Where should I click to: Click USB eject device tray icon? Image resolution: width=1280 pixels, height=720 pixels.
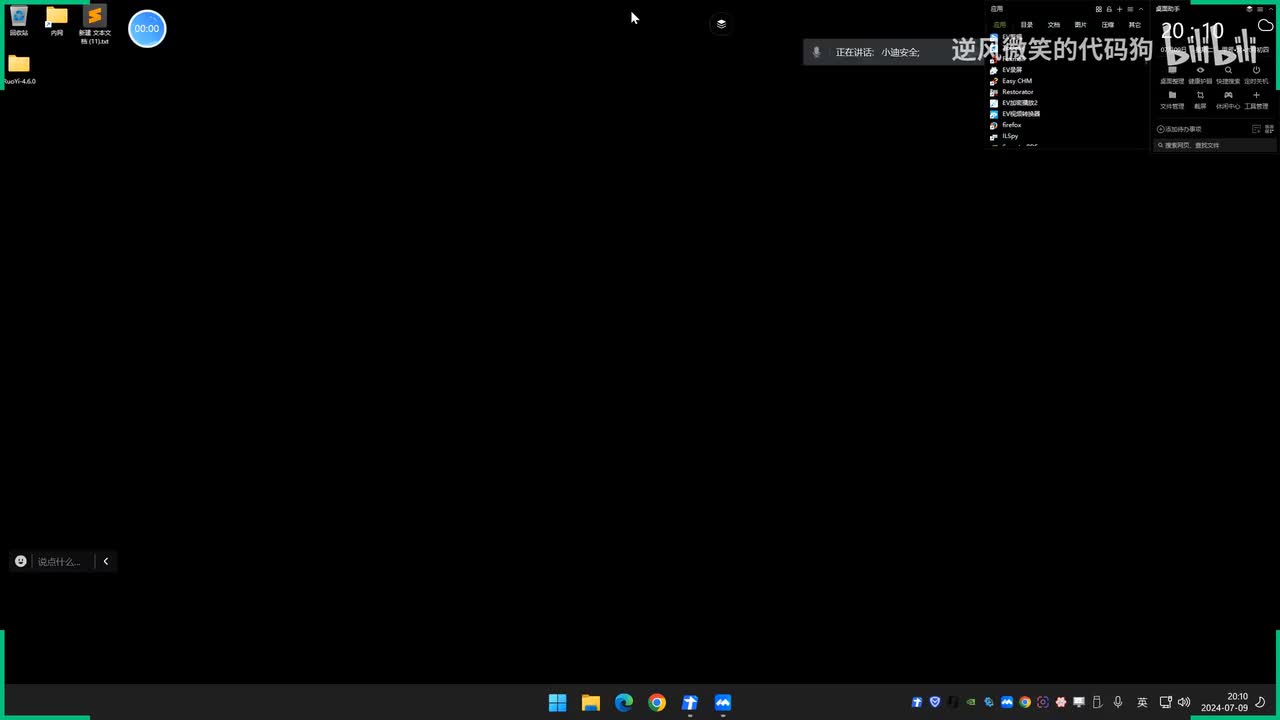pos(1096,702)
